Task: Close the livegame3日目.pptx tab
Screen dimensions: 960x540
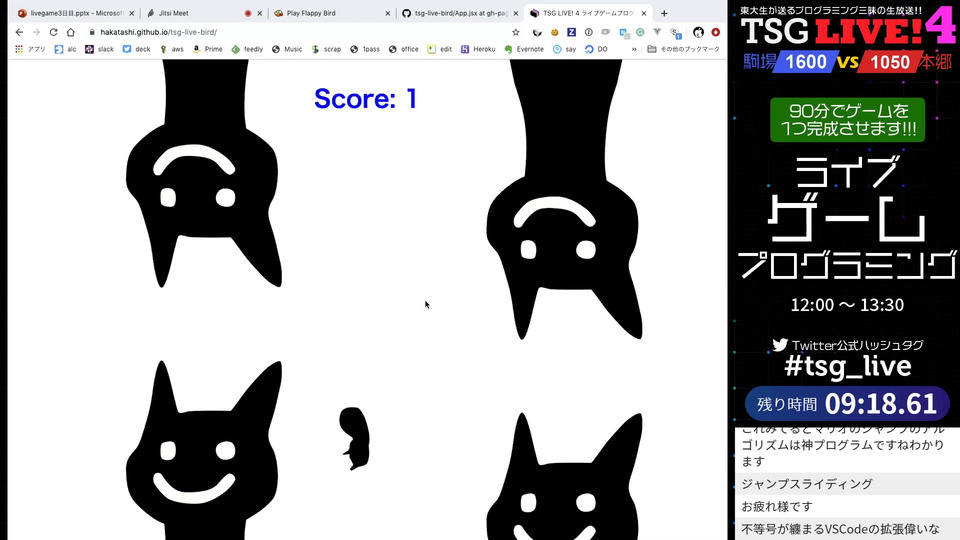Action: [132, 13]
